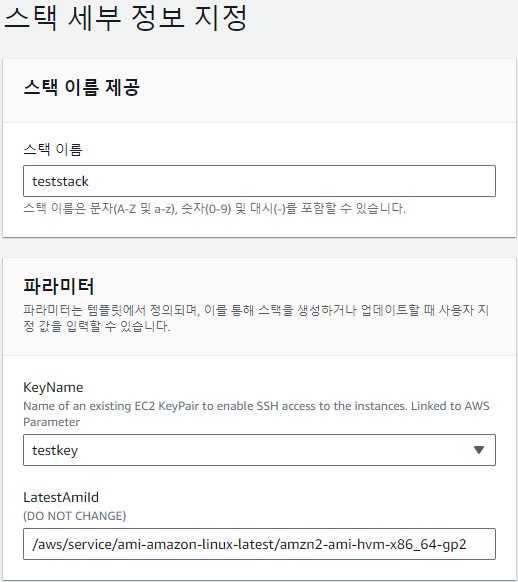The image size is (518, 582).
Task: Click the '파라미터' section heading
Action: click(59, 286)
